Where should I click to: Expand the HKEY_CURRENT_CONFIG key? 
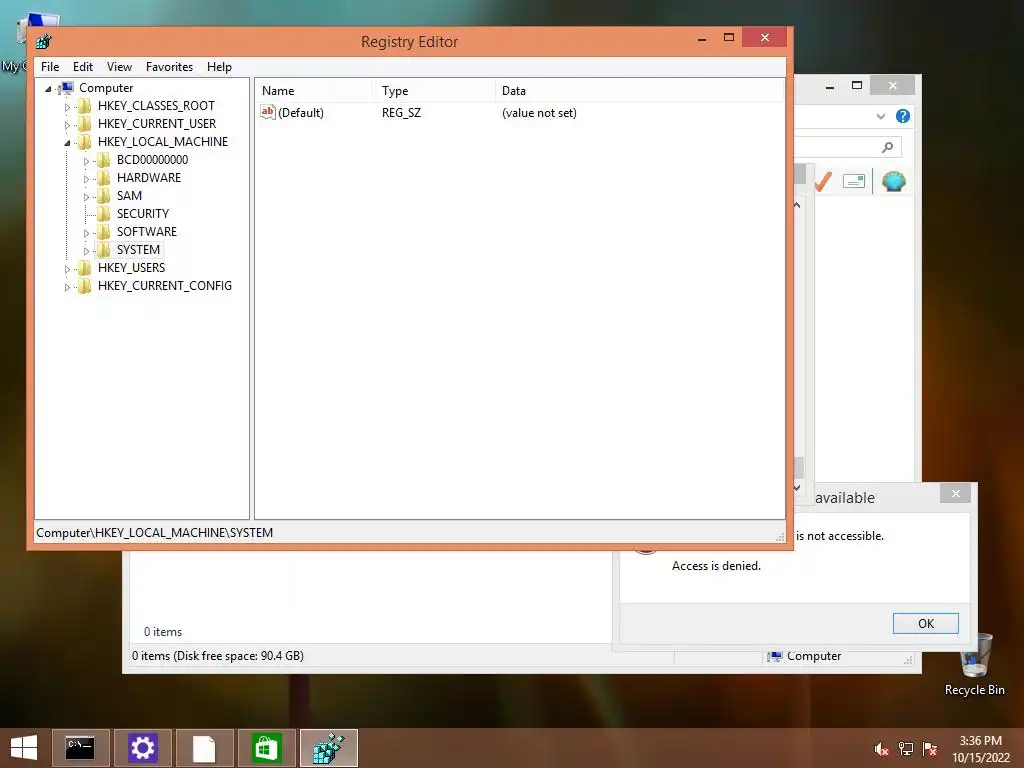[x=67, y=286]
